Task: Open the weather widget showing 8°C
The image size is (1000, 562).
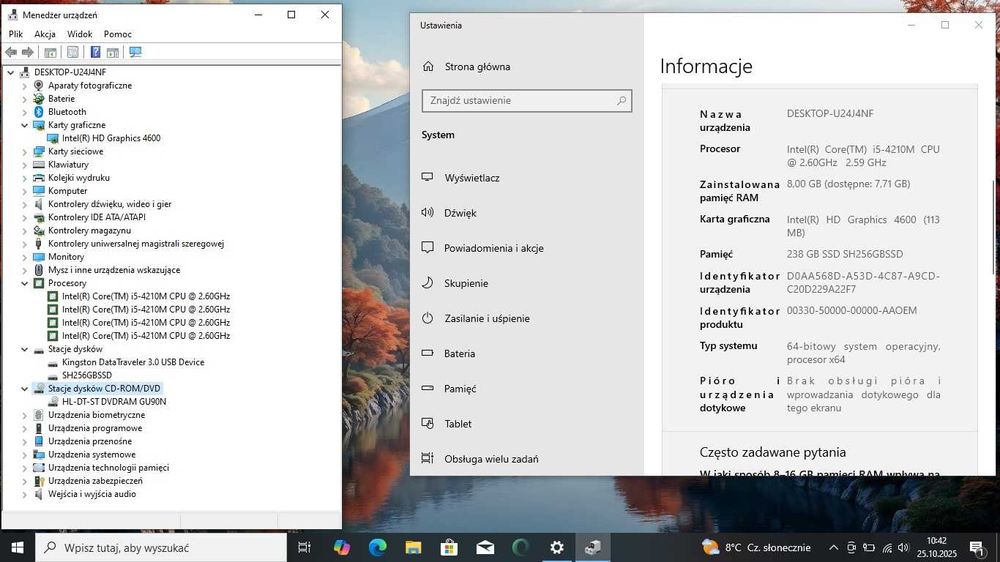Action: 756,547
